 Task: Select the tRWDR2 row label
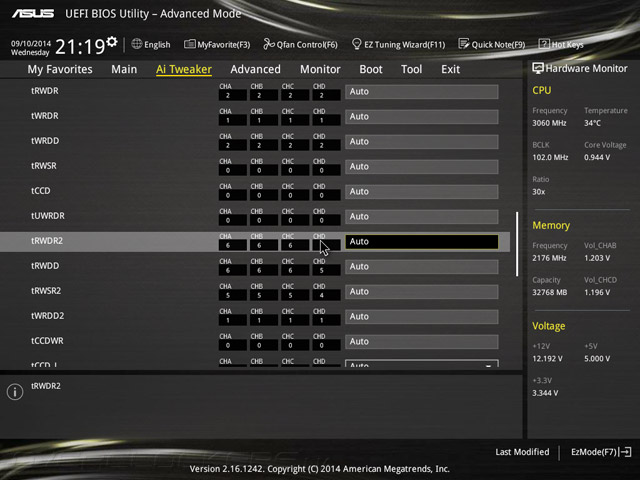tap(47, 241)
